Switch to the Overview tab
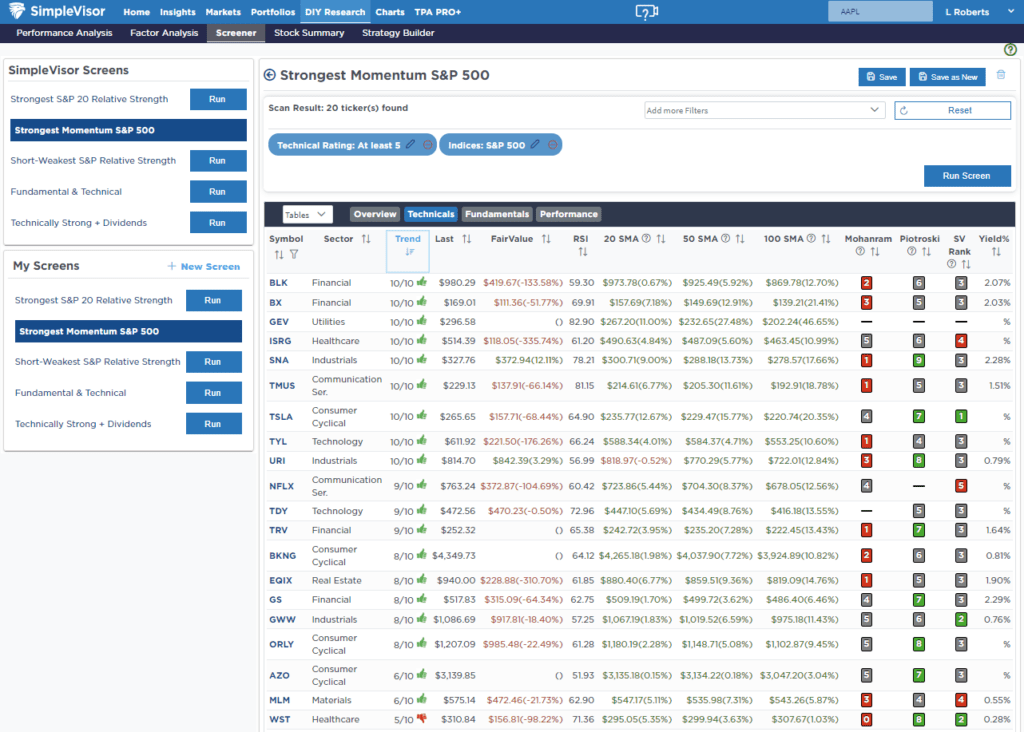 tap(375, 214)
